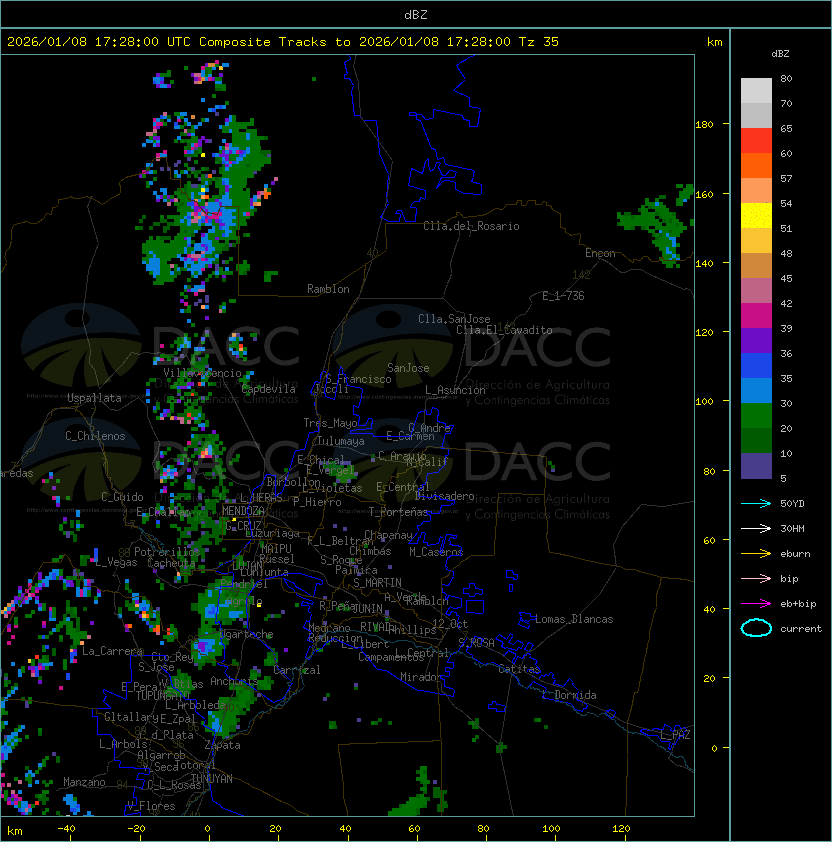
Task: Click the 'E_1-736' map label
Action: coord(563,296)
